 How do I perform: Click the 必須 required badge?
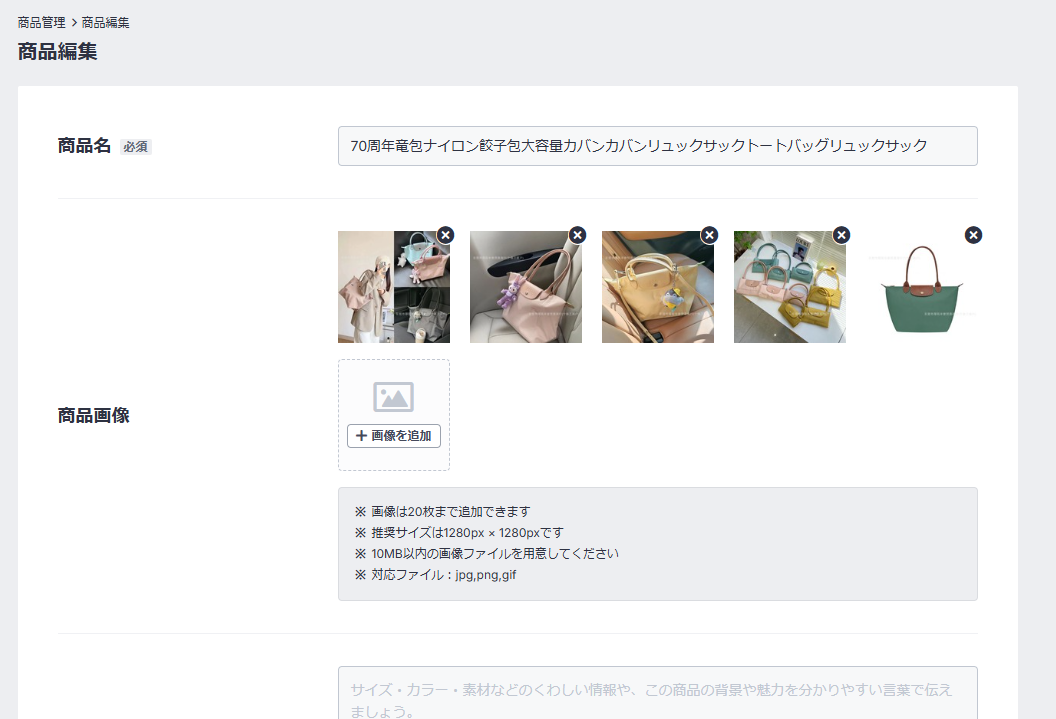coord(136,147)
